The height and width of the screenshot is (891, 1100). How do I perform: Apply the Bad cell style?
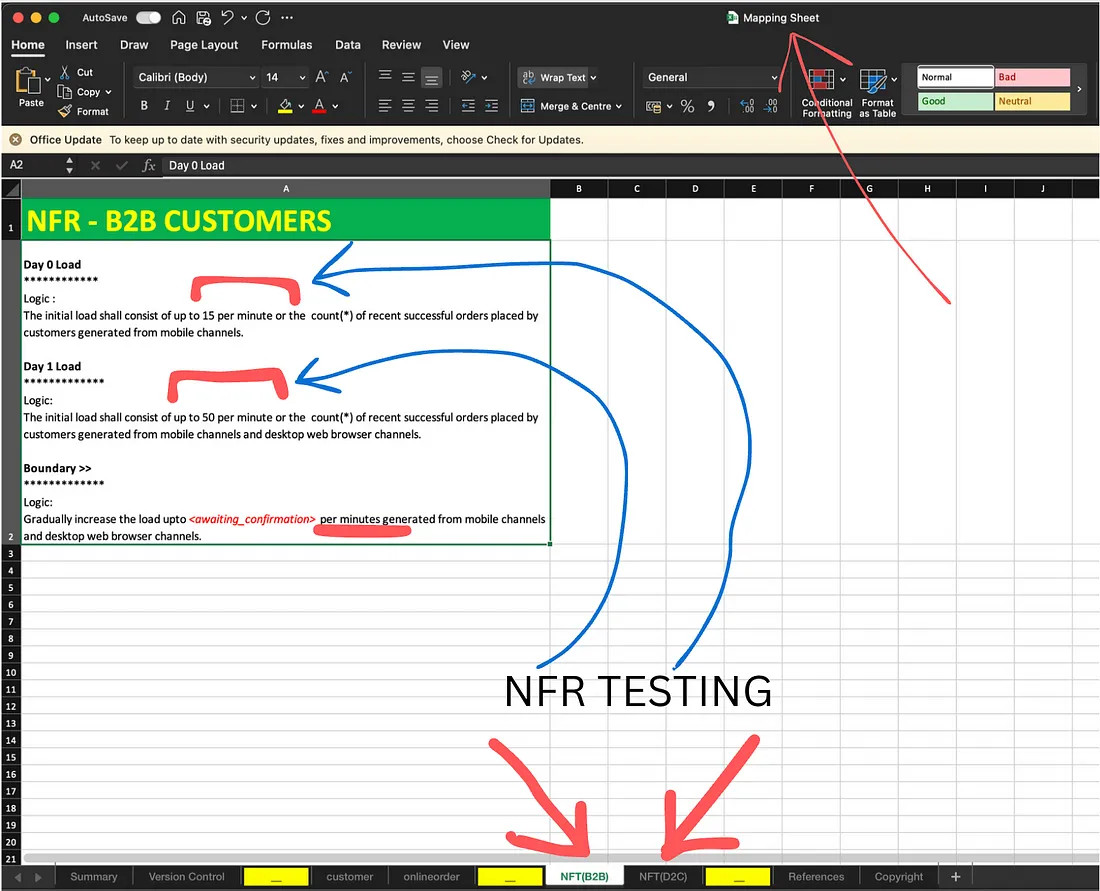(x=1033, y=77)
